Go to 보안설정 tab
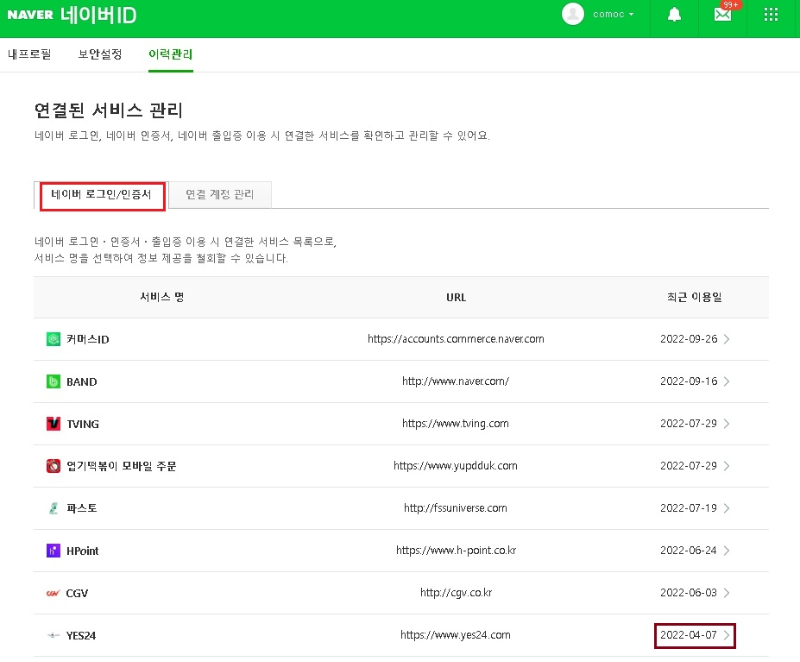This screenshot has width=800, height=662. (100, 54)
